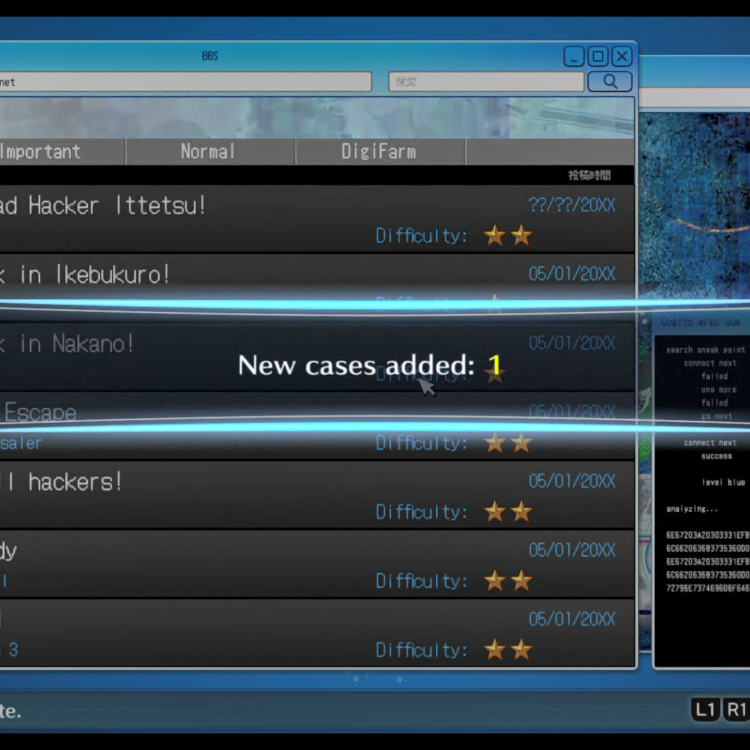Click the R1 button prompt icon
Screen dimensions: 750x750
click(x=737, y=710)
